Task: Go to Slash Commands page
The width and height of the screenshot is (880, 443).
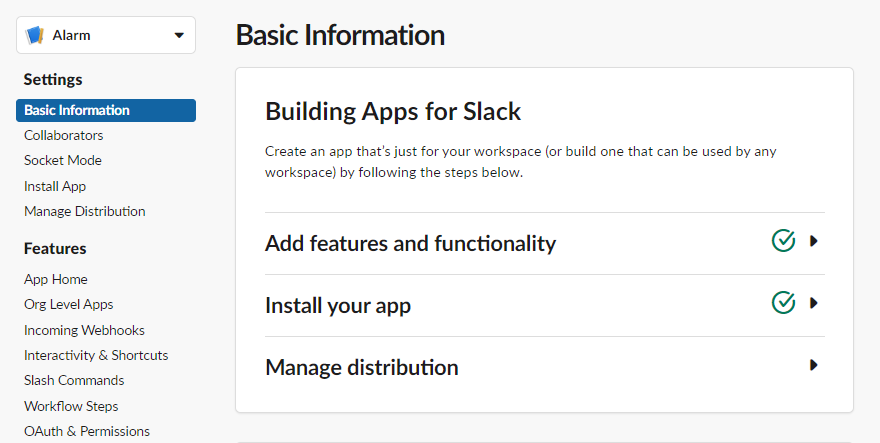Action: pyautogui.click(x=74, y=380)
